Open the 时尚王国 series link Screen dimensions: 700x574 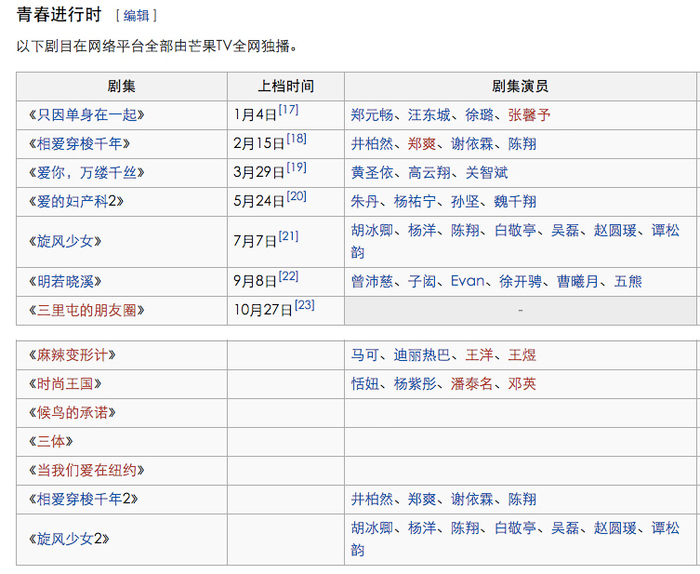coord(69,384)
